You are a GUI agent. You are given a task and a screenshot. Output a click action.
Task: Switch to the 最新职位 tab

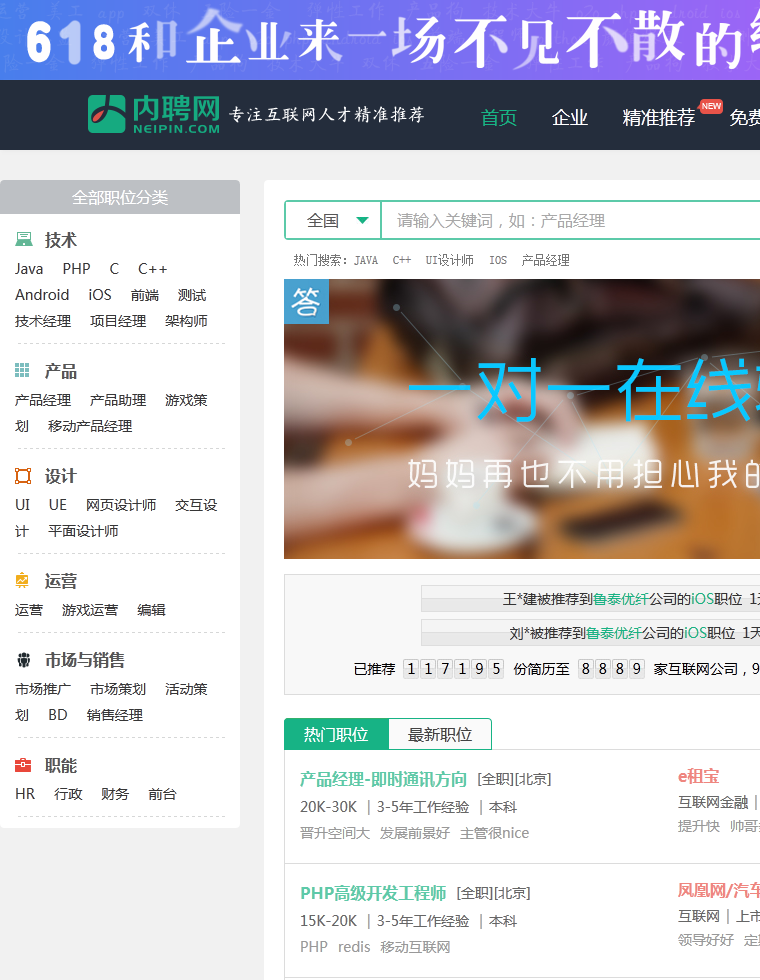(x=440, y=734)
